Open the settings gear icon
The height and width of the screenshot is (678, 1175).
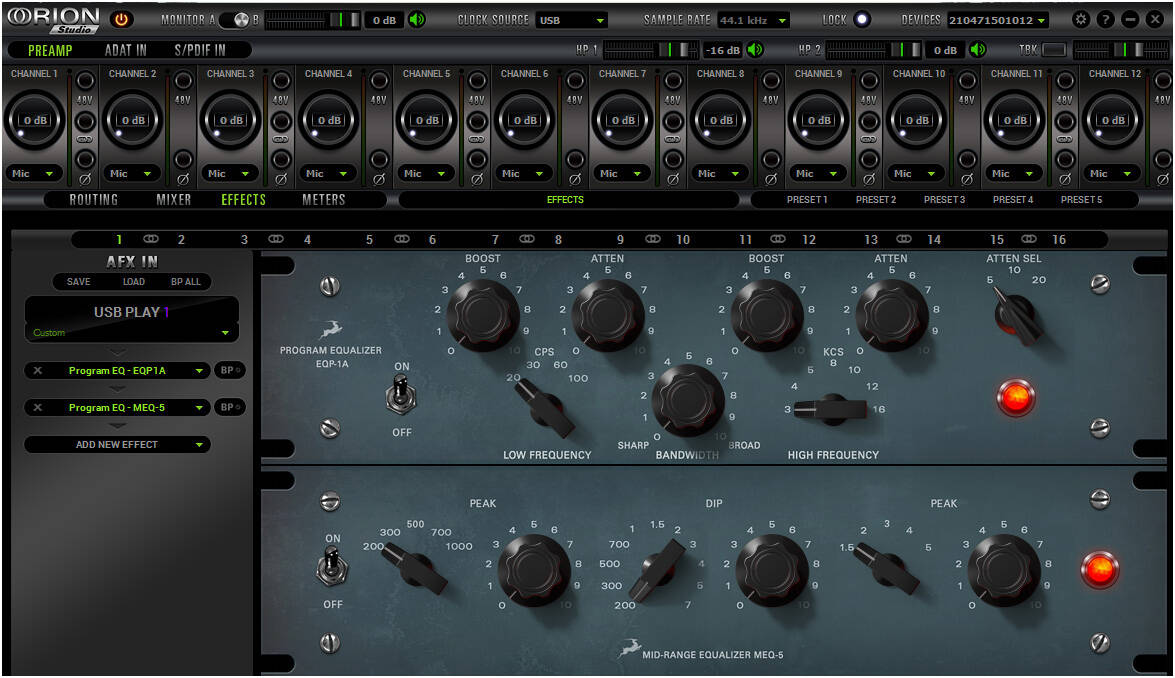click(1081, 19)
